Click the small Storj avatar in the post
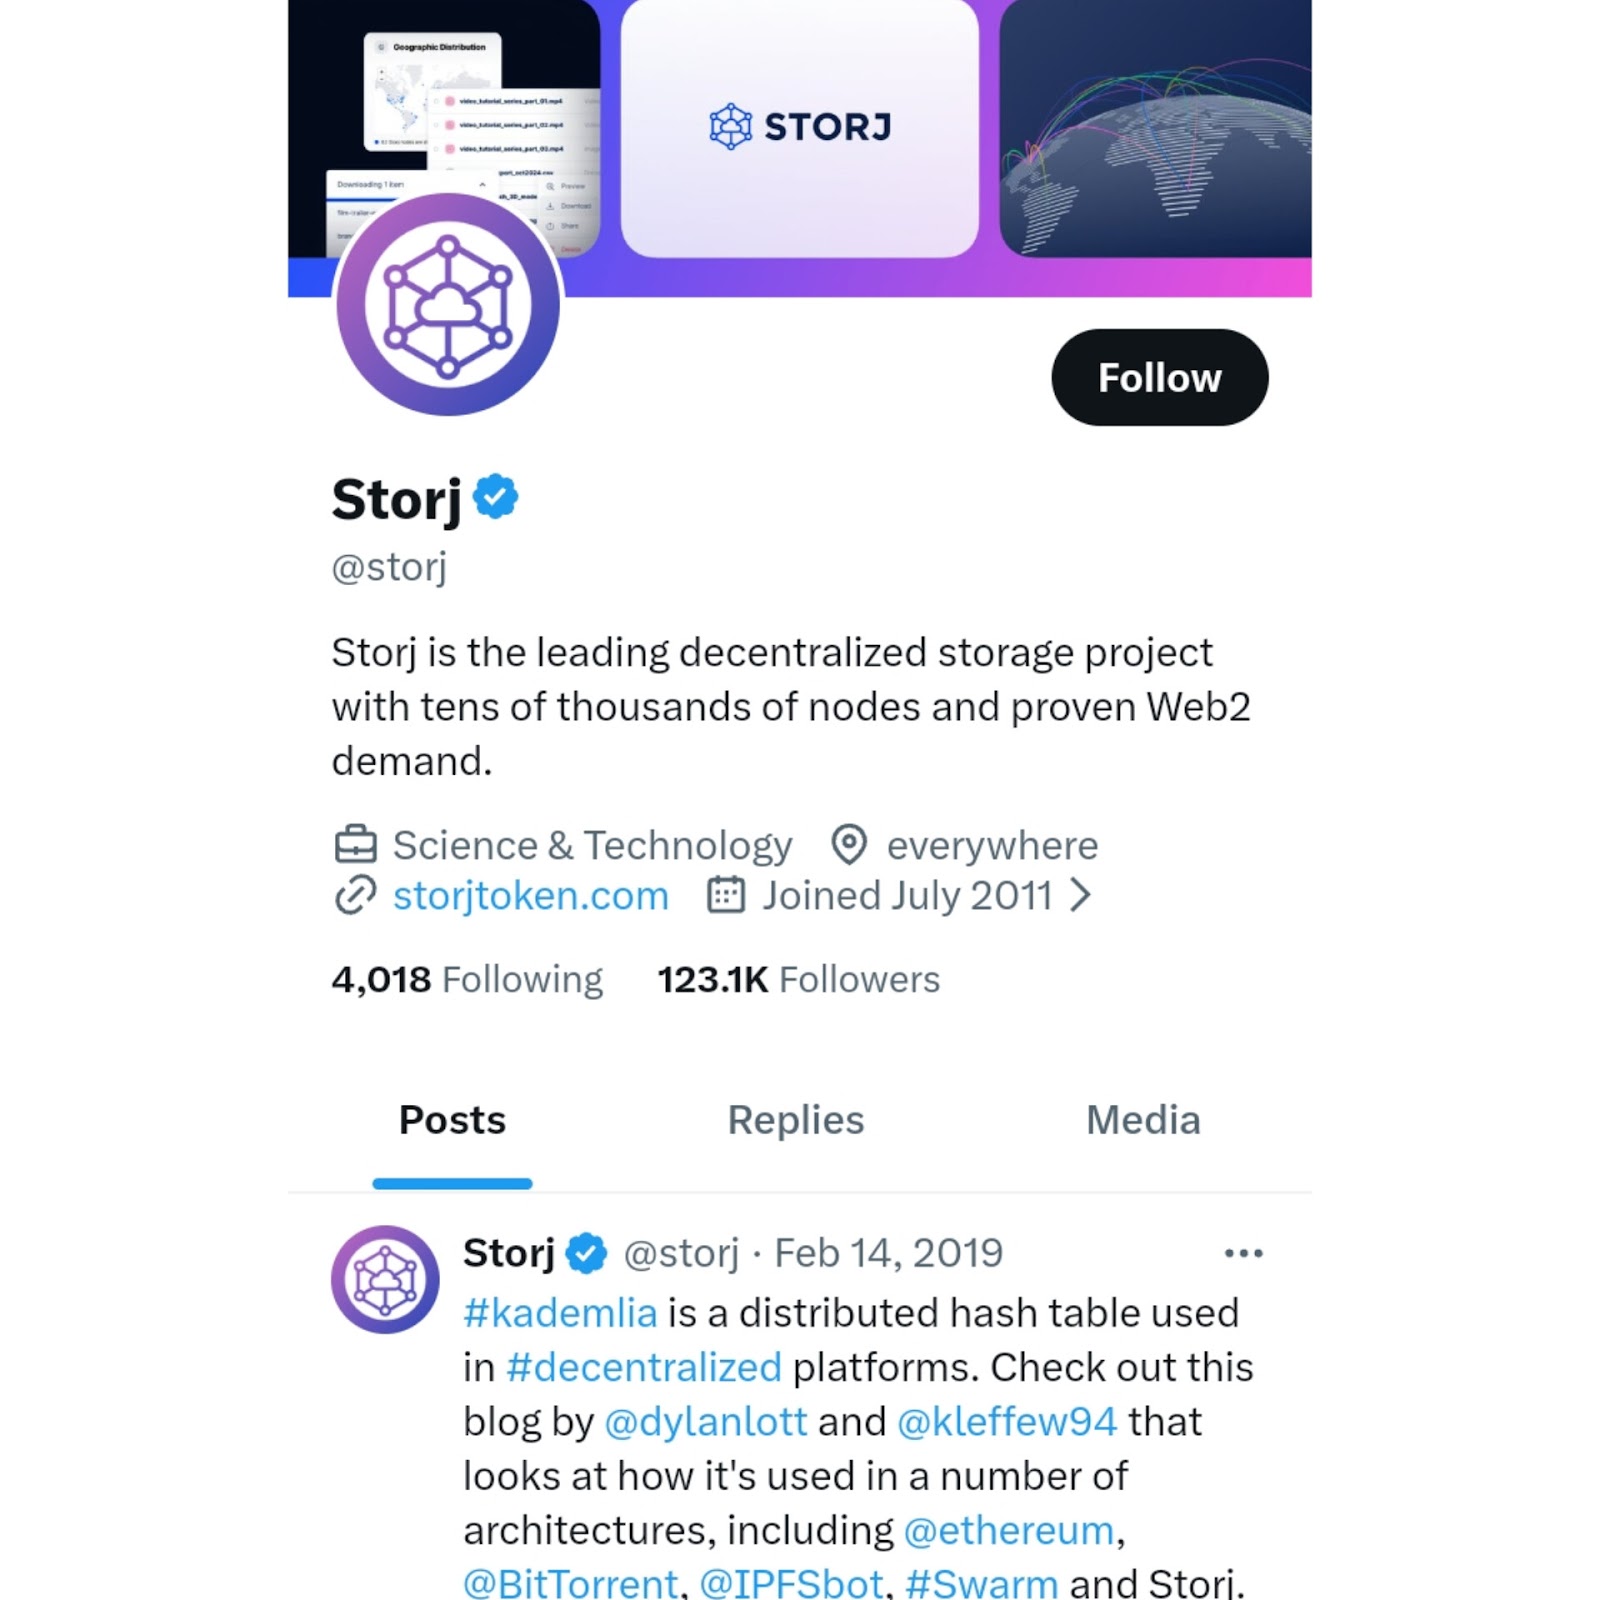 pos(385,1279)
